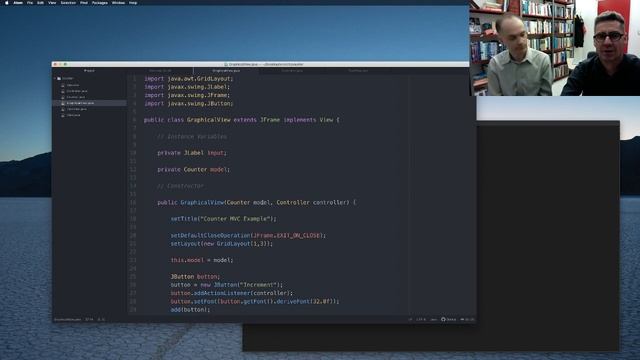This screenshot has height=360, width=640.
Task: Click 'private JLabel input;' line
Action: (192, 153)
